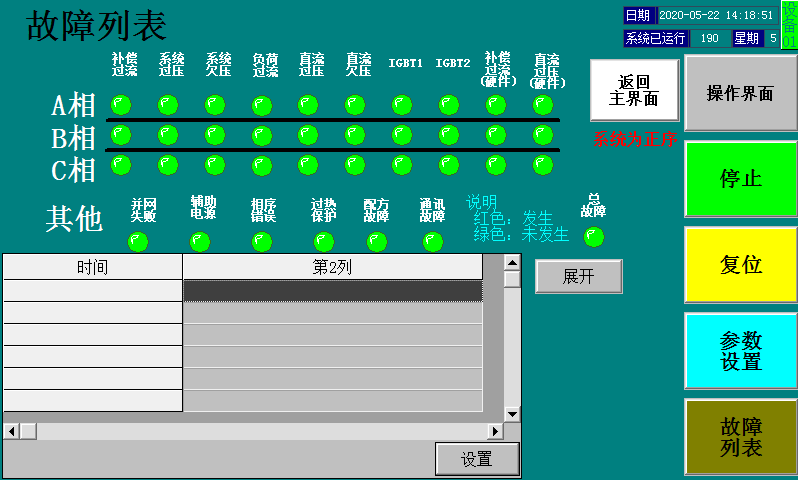The image size is (798, 480).
Task: Open the 参数设置 page
Action: coord(740,351)
